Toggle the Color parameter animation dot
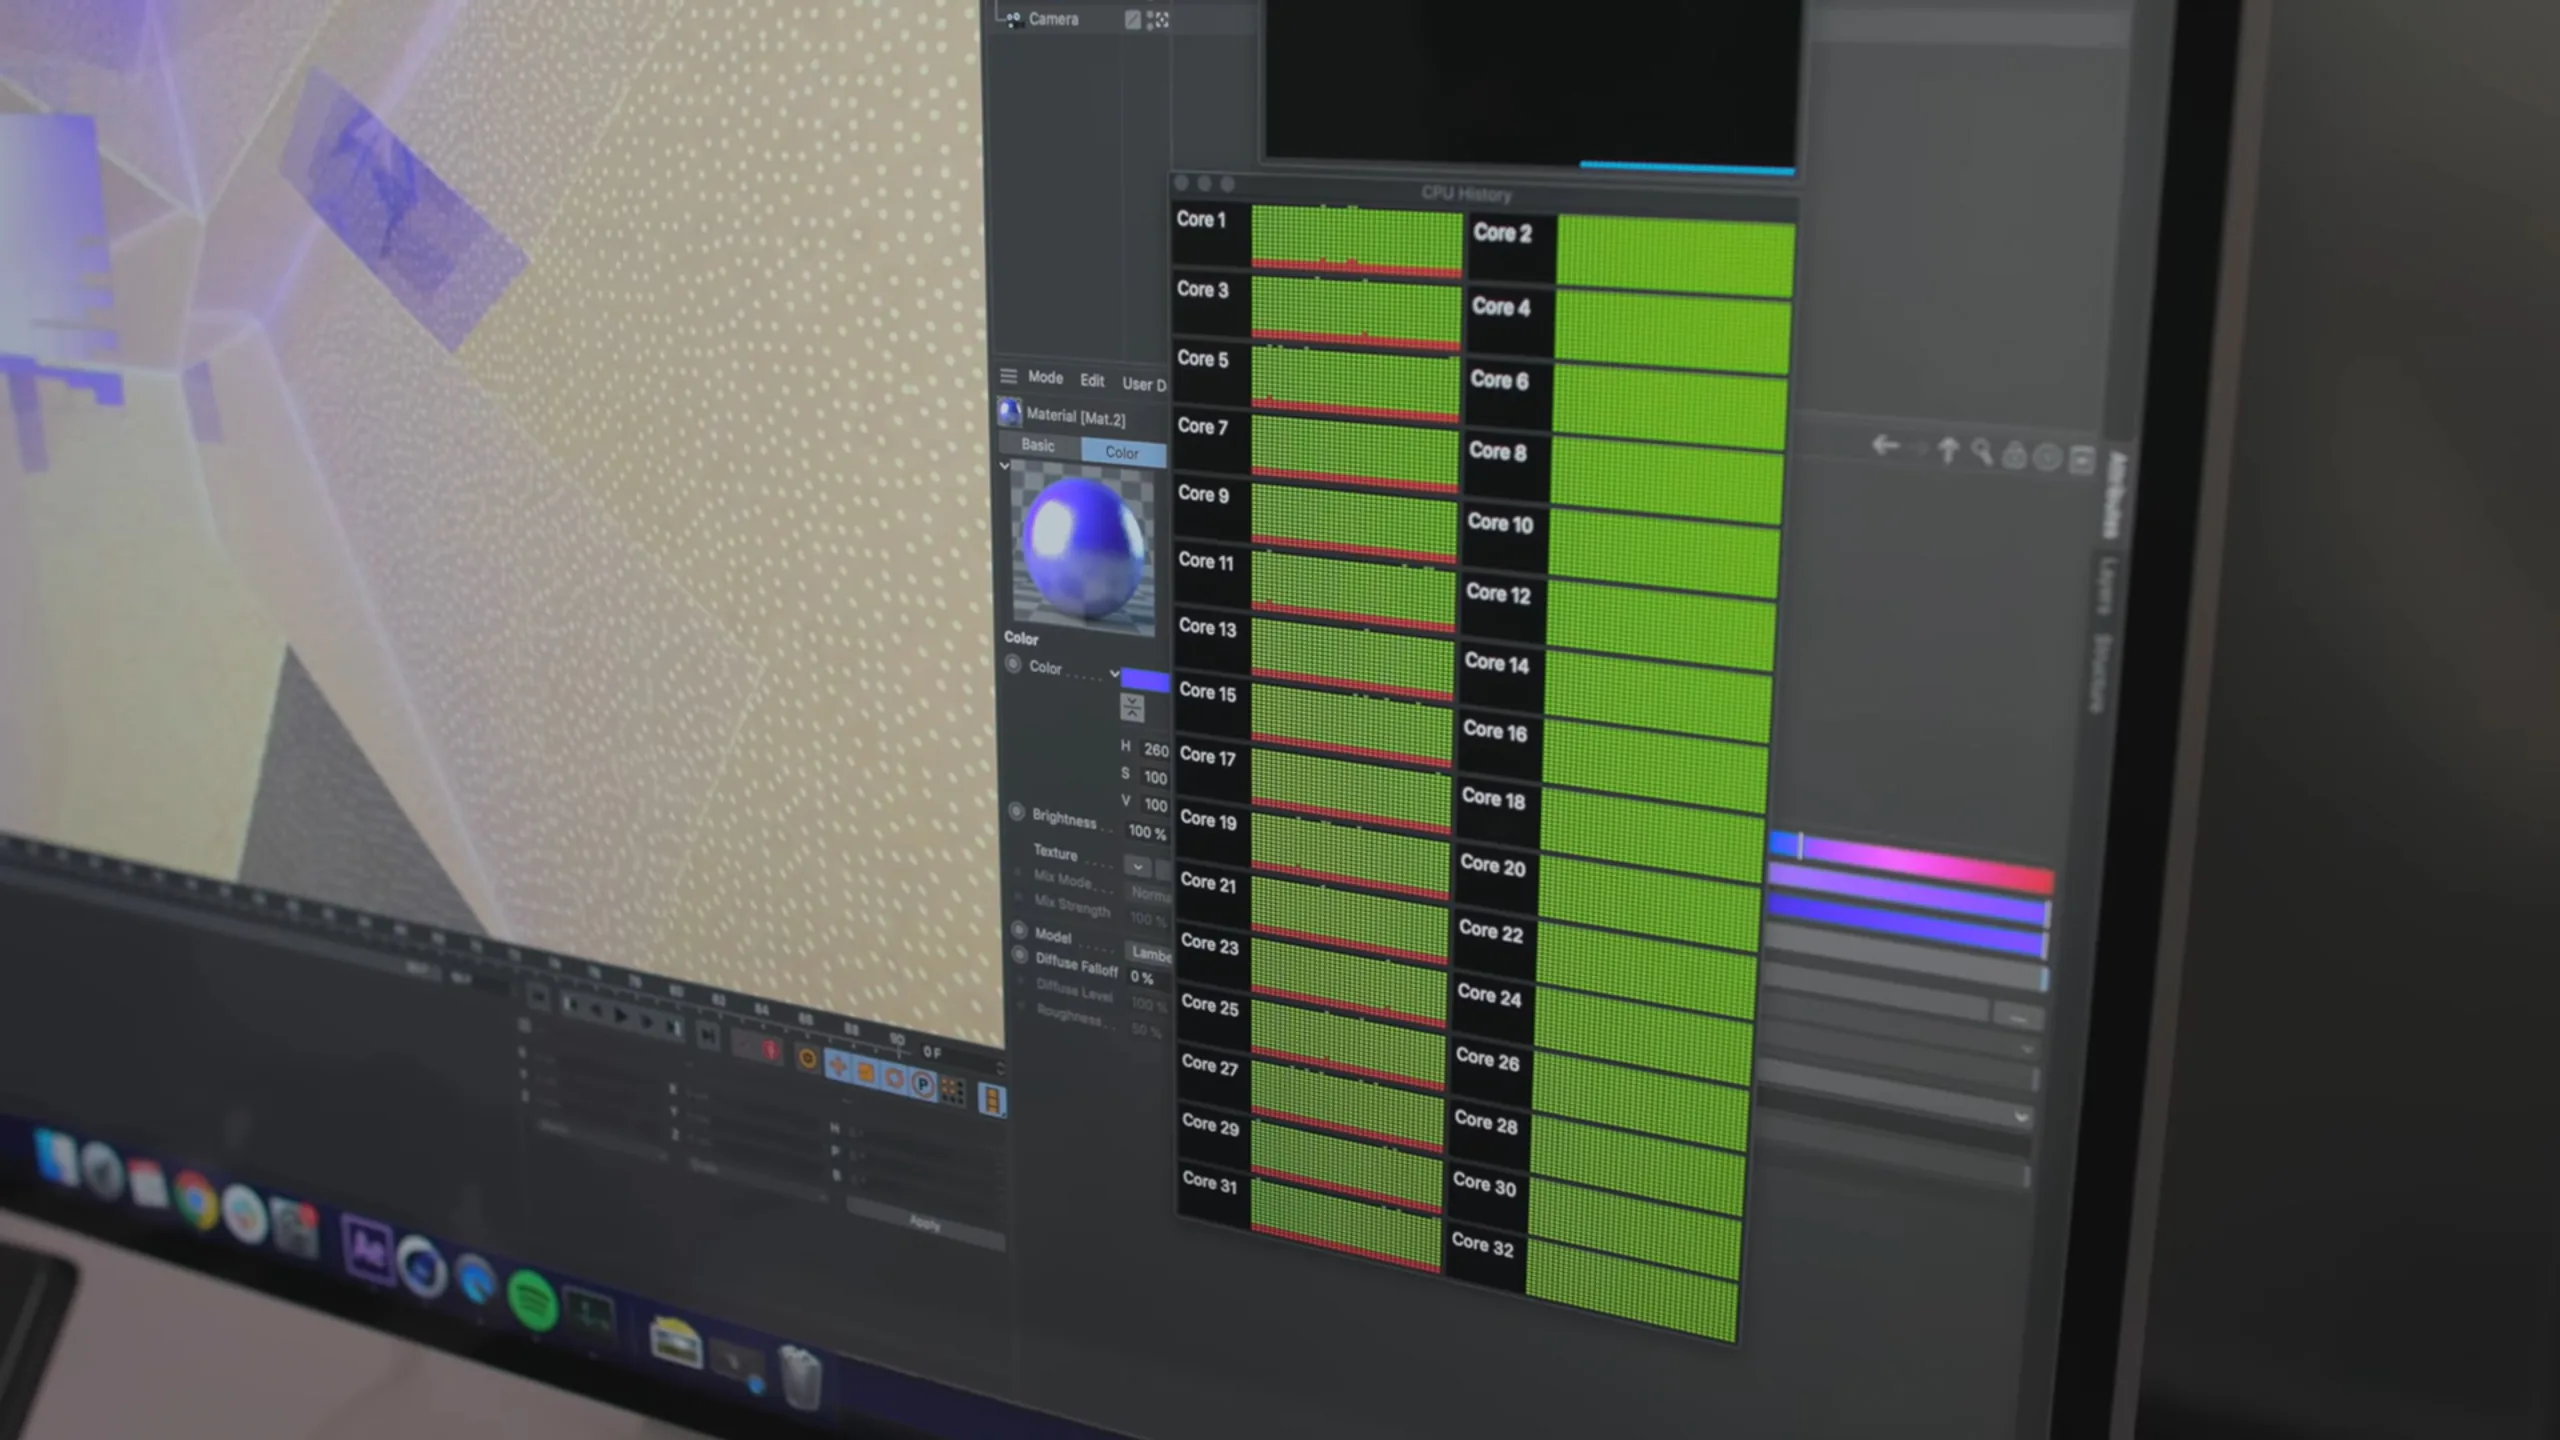This screenshot has height=1440, width=2560. 1013,663
